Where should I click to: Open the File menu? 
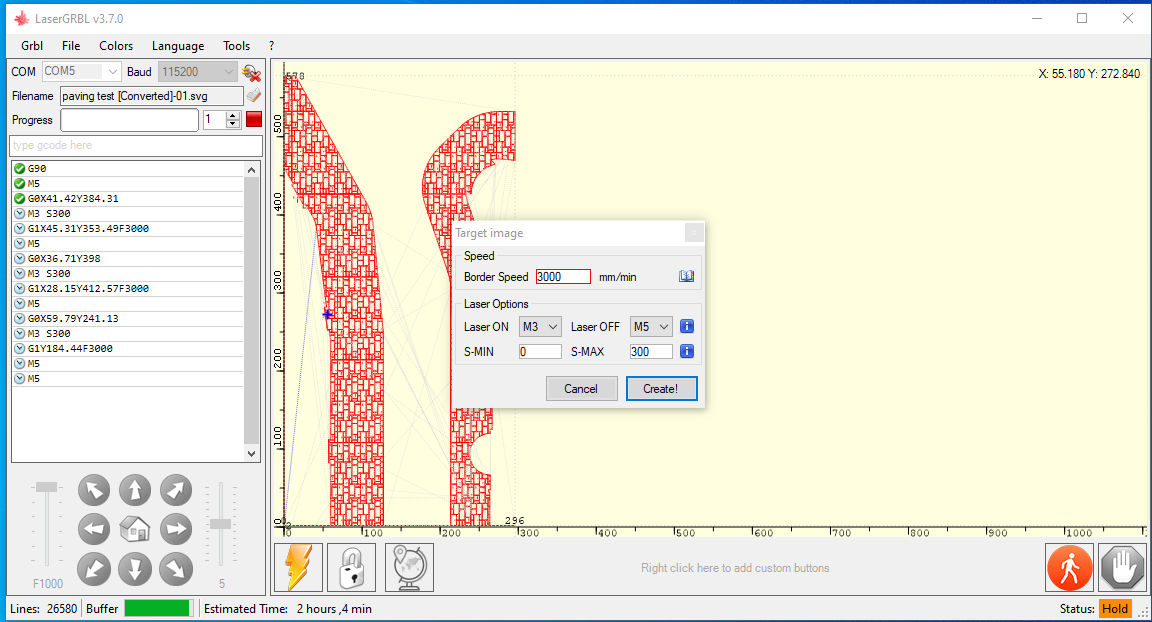[71, 46]
